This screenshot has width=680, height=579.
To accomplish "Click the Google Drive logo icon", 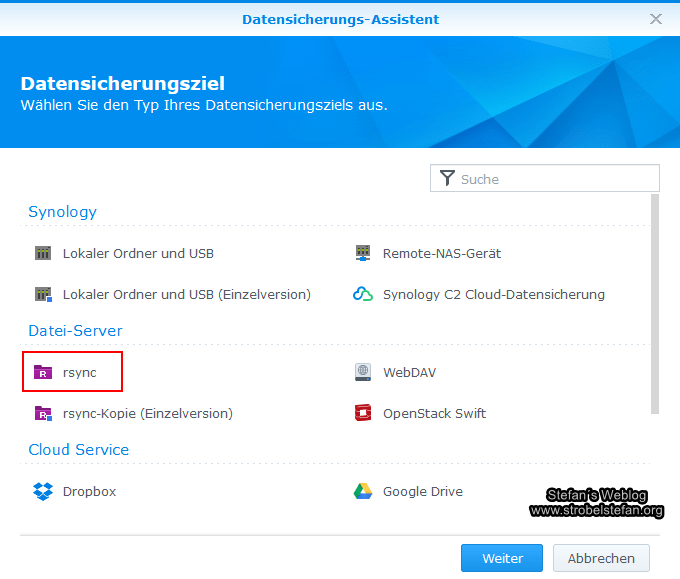I will coord(363,491).
